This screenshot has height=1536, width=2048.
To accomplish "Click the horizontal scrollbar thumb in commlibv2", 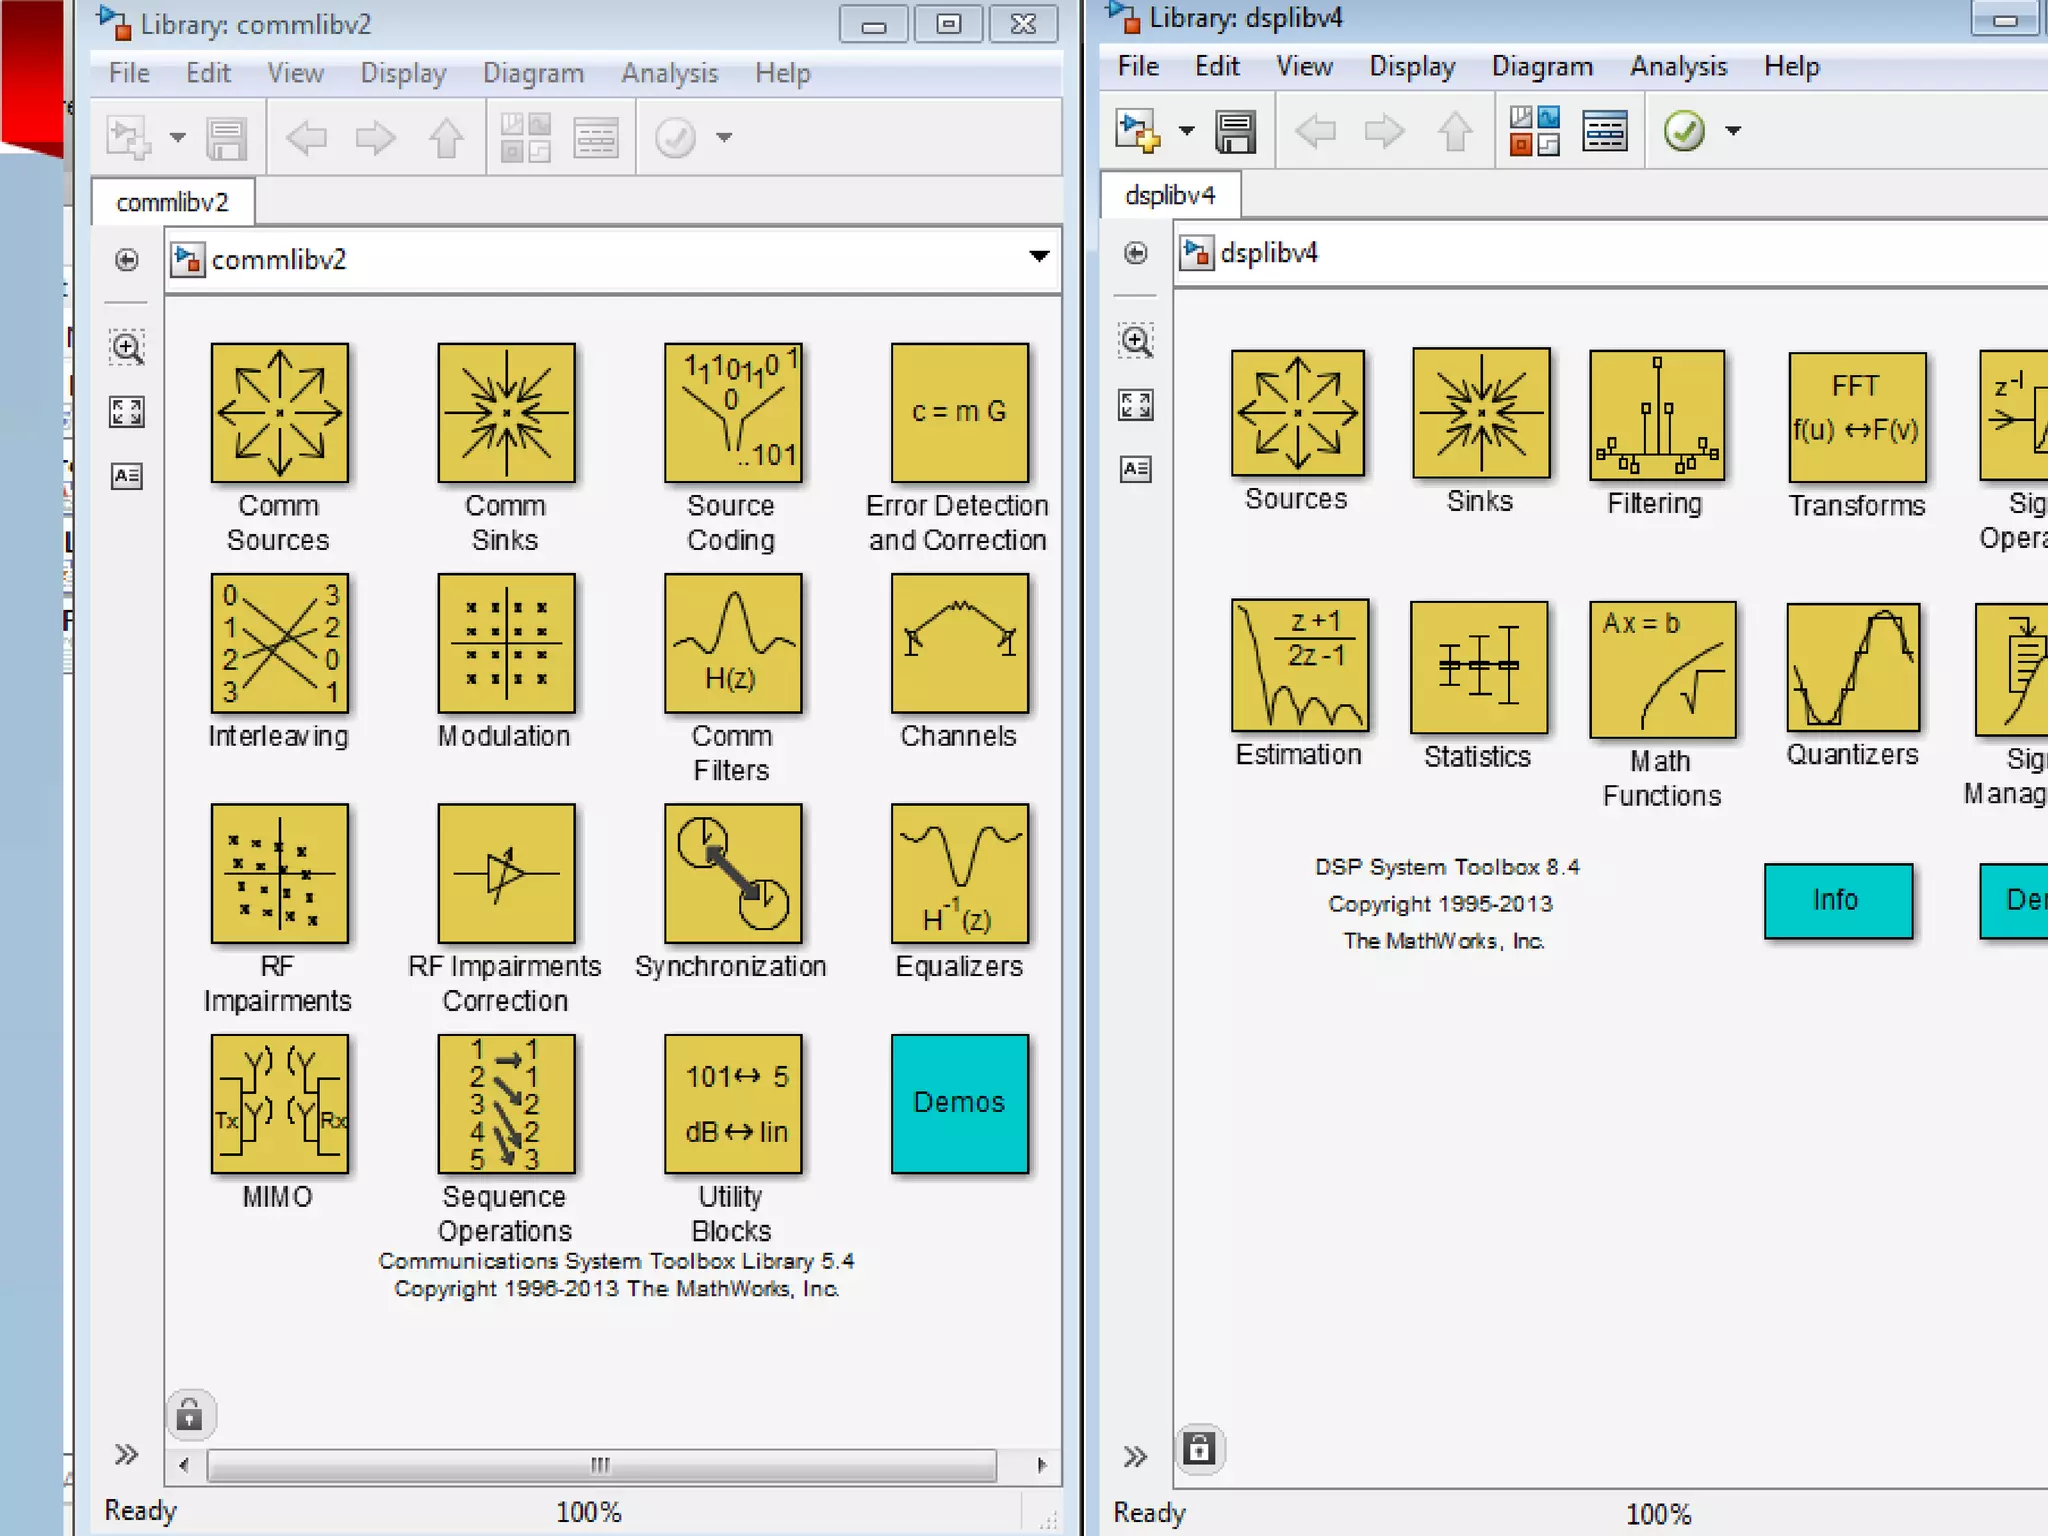I will point(600,1465).
